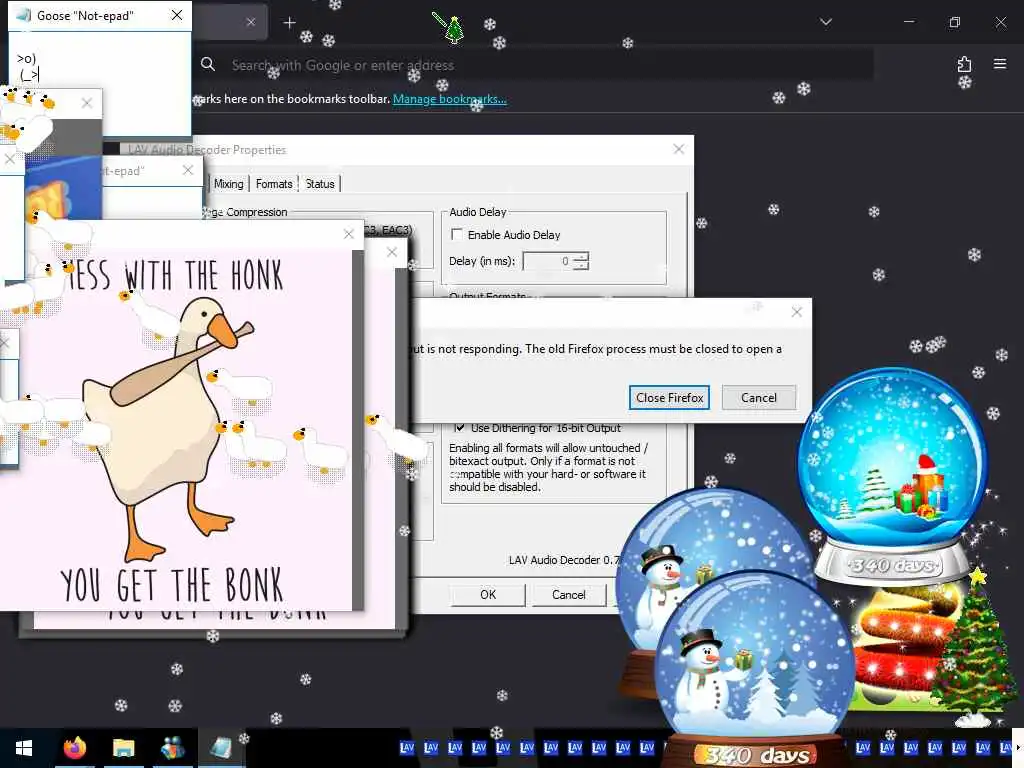Follow the Manage bookmarks link
Viewport: 1024px width, 768px height.
coord(449,99)
